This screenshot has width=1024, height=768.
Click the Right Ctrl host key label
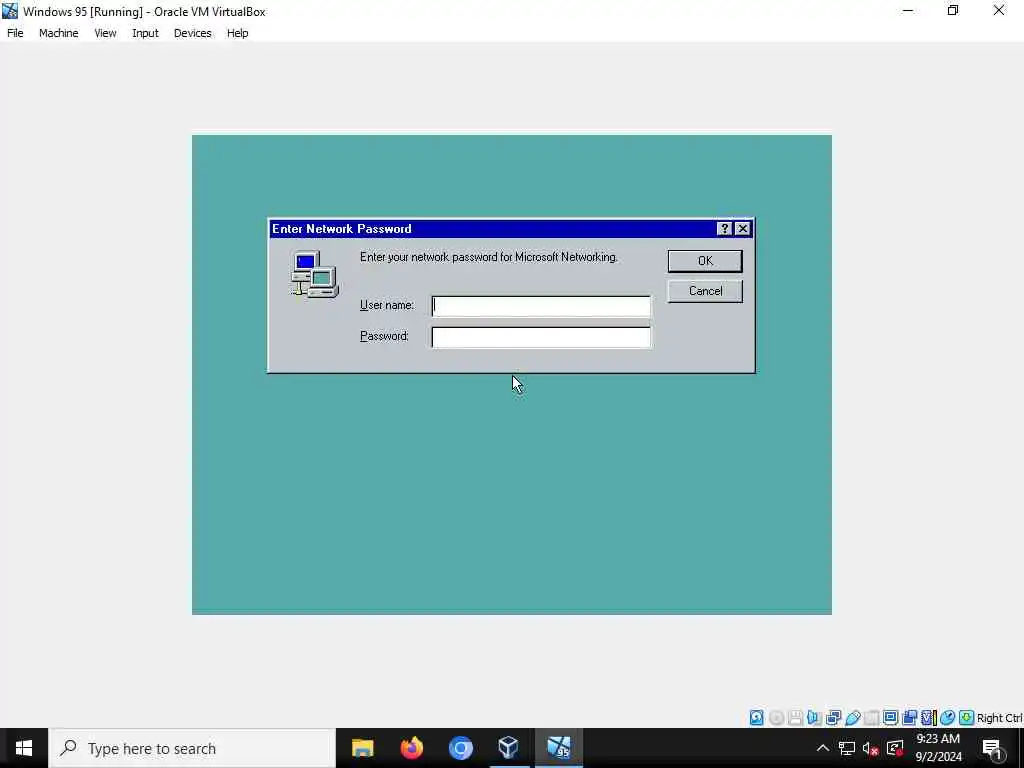click(1000, 718)
